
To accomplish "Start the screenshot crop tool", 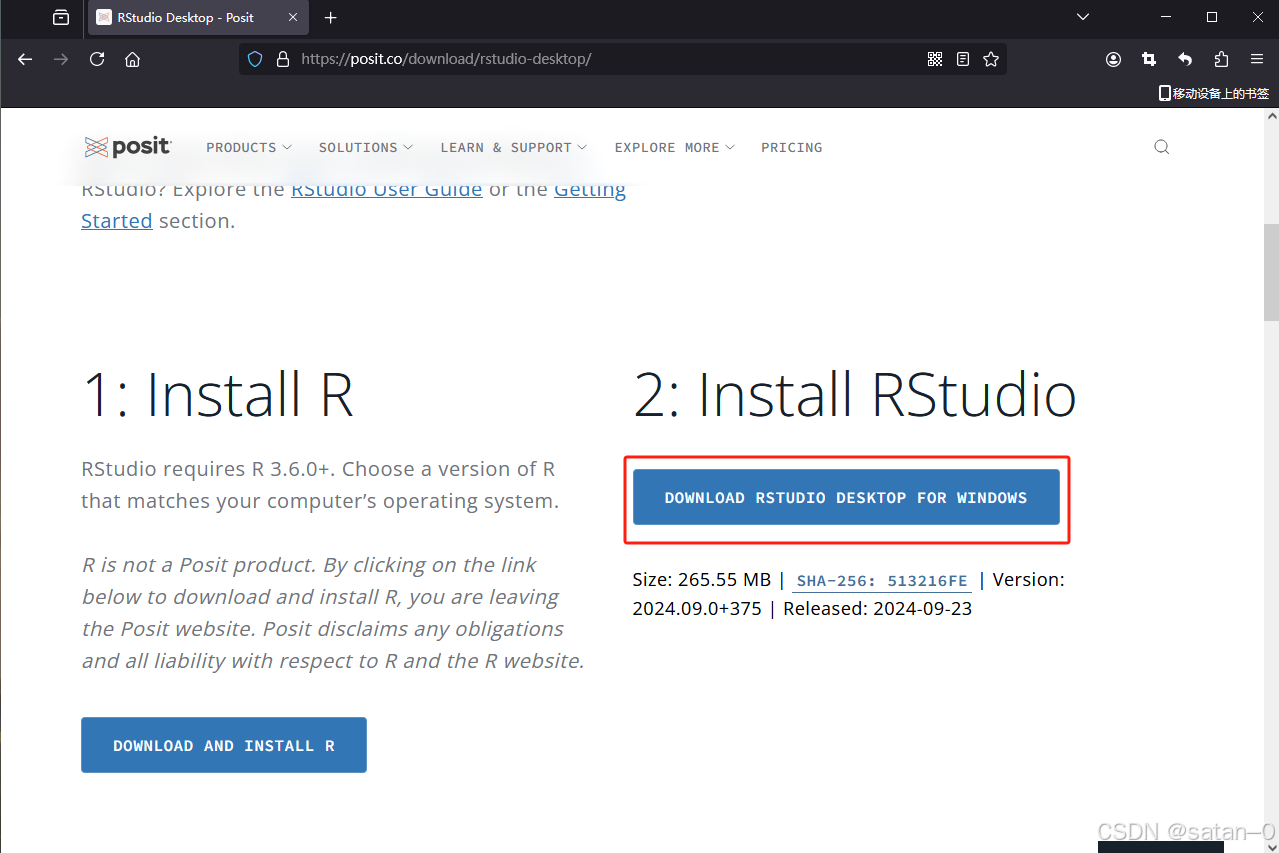I will (1149, 59).
